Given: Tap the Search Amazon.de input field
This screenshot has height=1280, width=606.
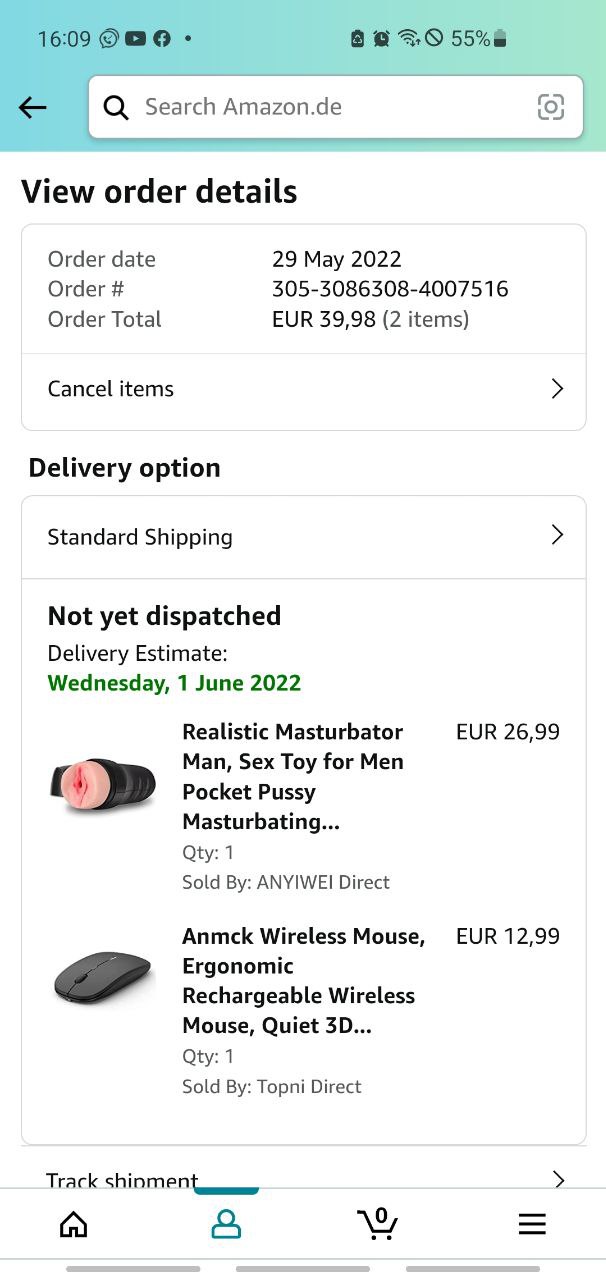Looking at the screenshot, I should (x=330, y=107).
